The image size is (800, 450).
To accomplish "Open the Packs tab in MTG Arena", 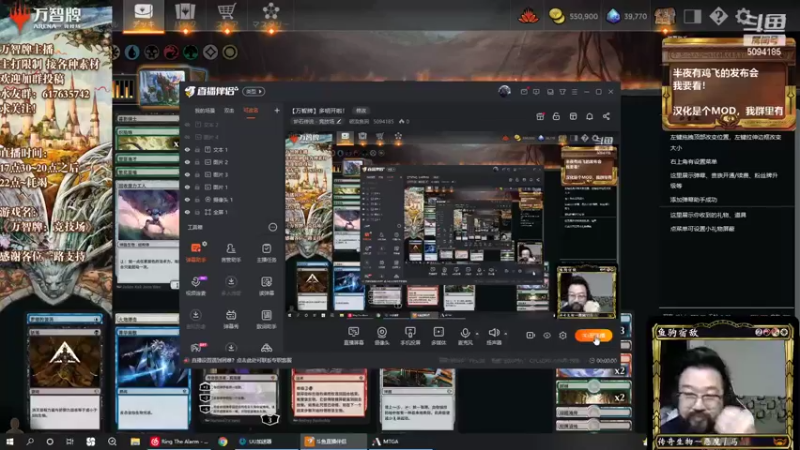I will click(185, 15).
